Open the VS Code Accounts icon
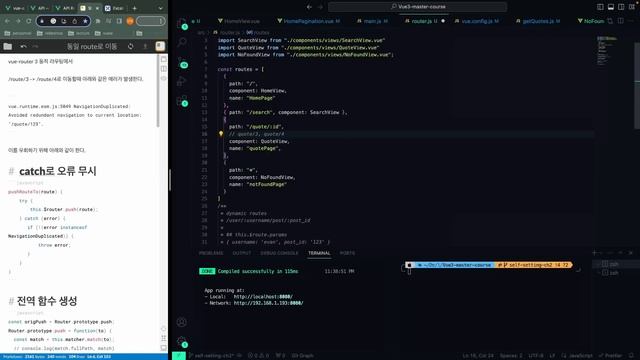The image size is (640, 360). click(182, 322)
